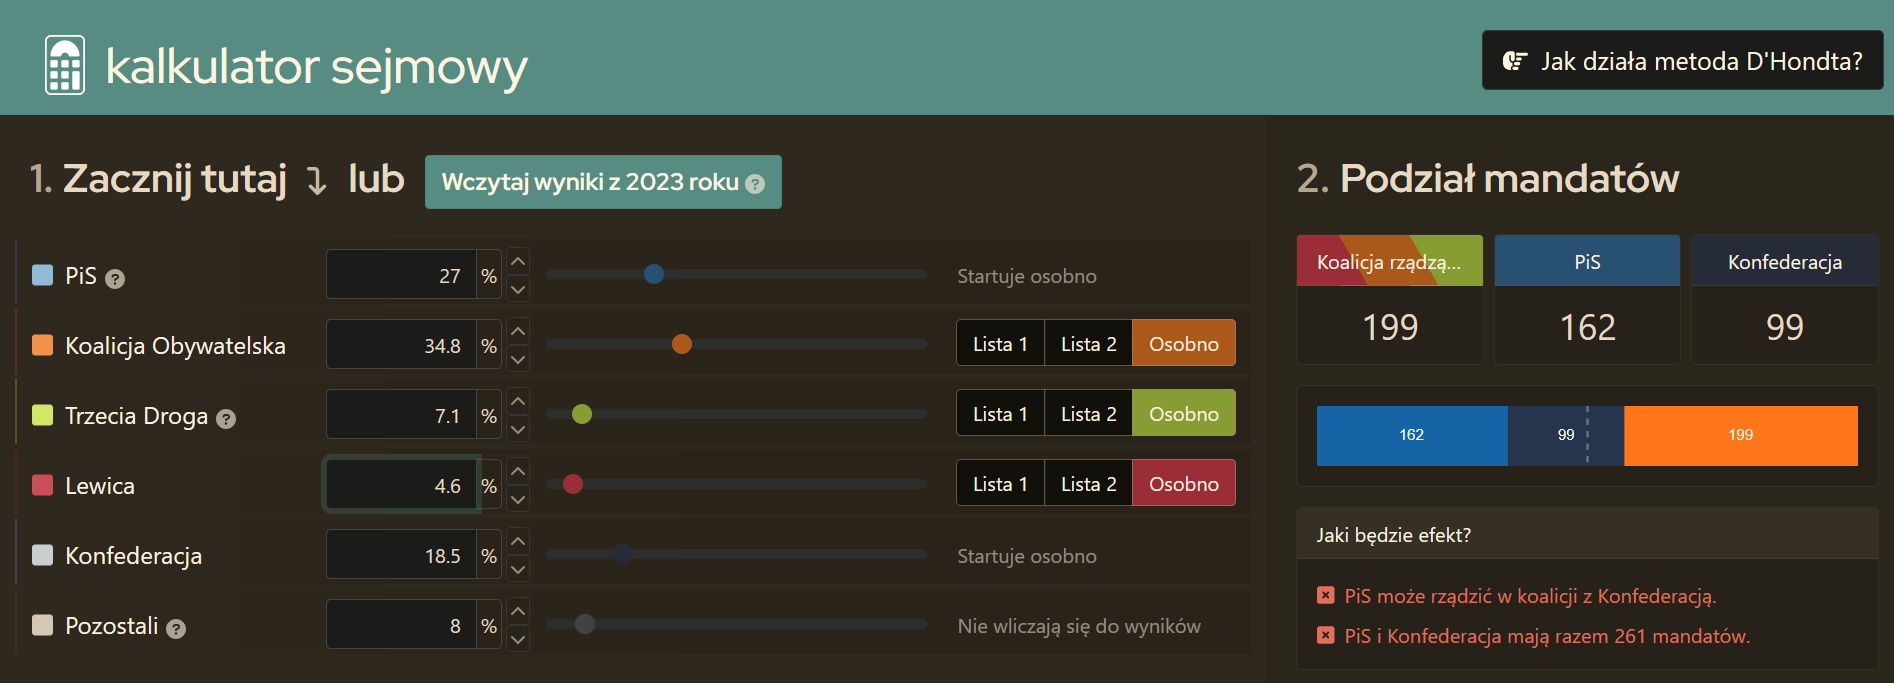Viewport: 1894px width, 683px height.
Task: Click the Konfederacja color swatch
Action: [x=42, y=555]
